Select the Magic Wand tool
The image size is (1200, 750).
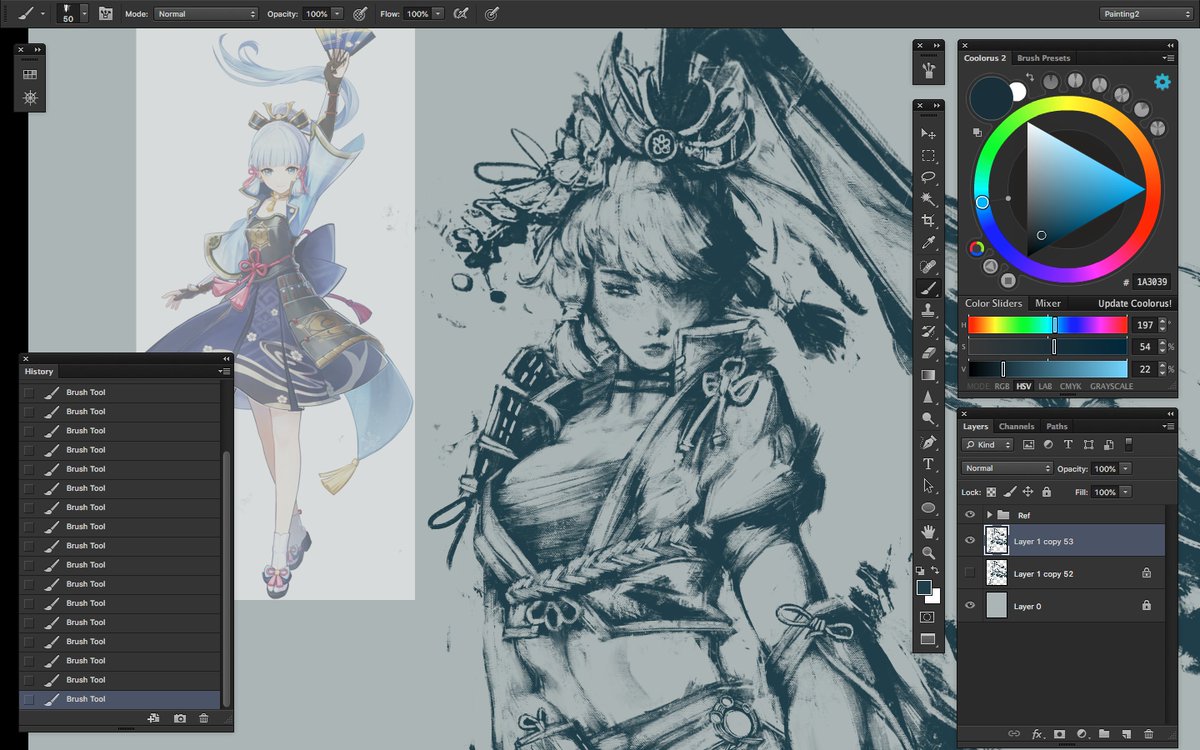click(x=928, y=198)
